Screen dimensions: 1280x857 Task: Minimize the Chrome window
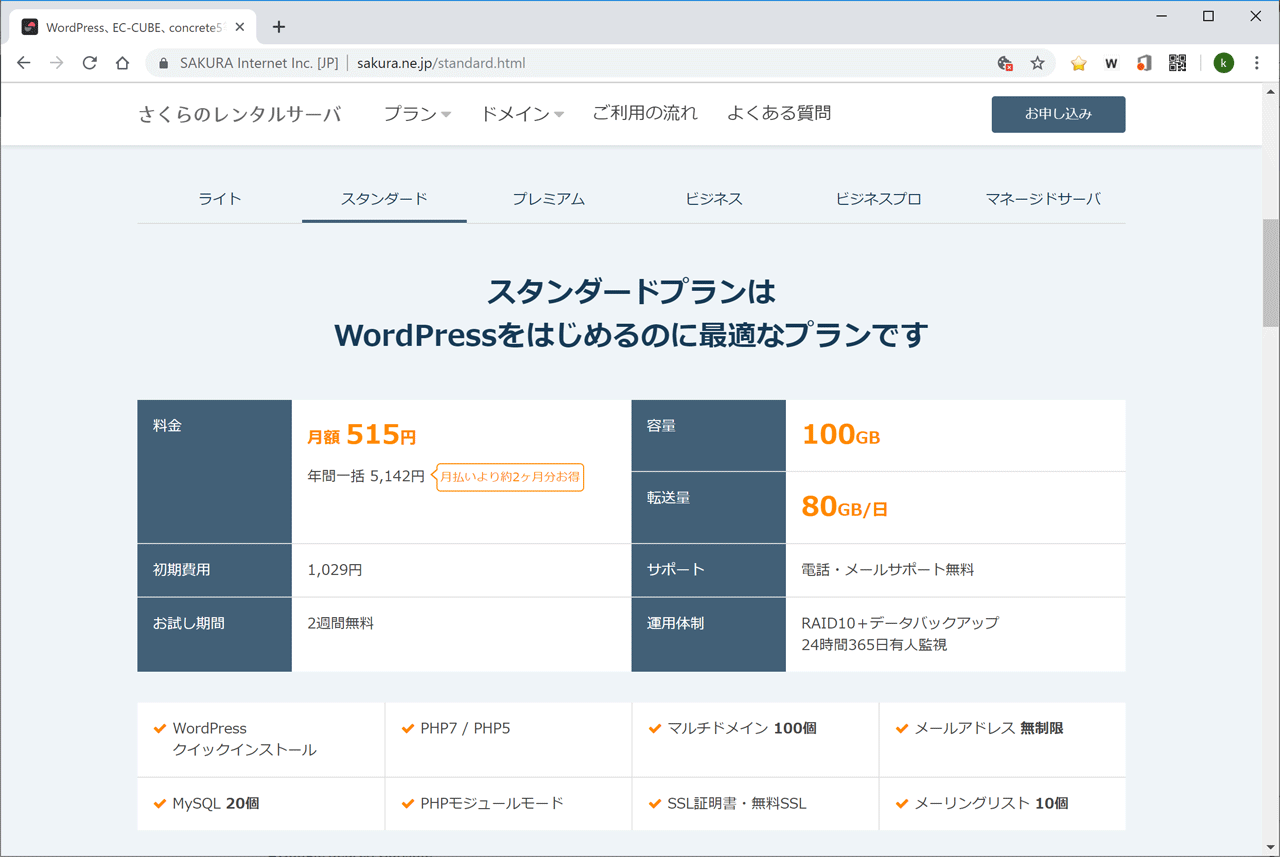[x=1162, y=16]
